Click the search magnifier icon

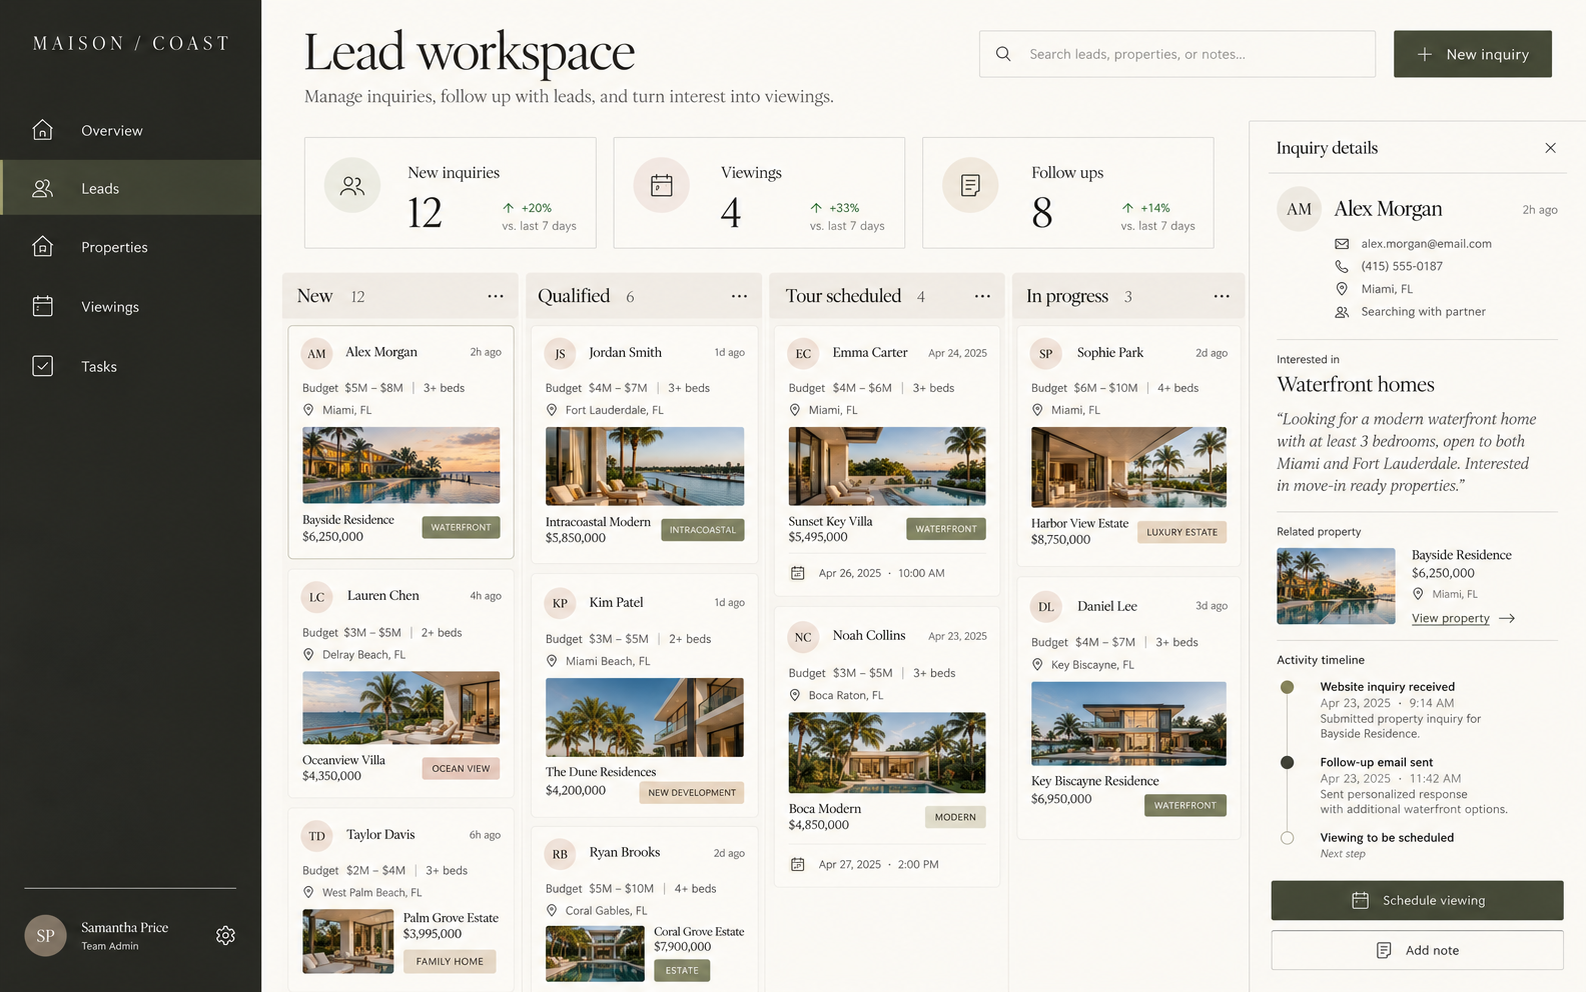[1003, 54]
